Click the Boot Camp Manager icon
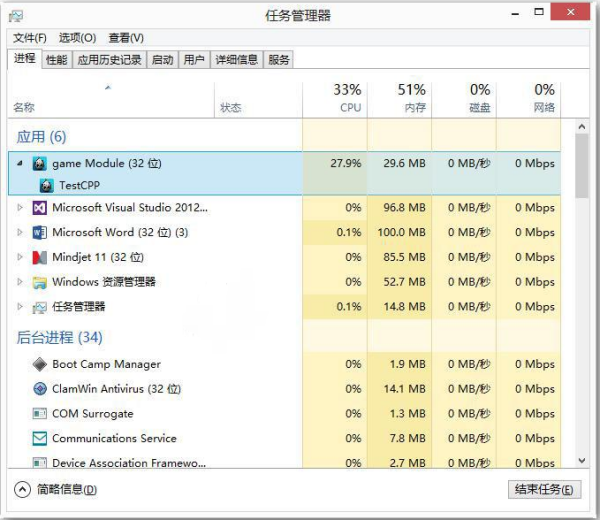This screenshot has width=600, height=520. 40,365
